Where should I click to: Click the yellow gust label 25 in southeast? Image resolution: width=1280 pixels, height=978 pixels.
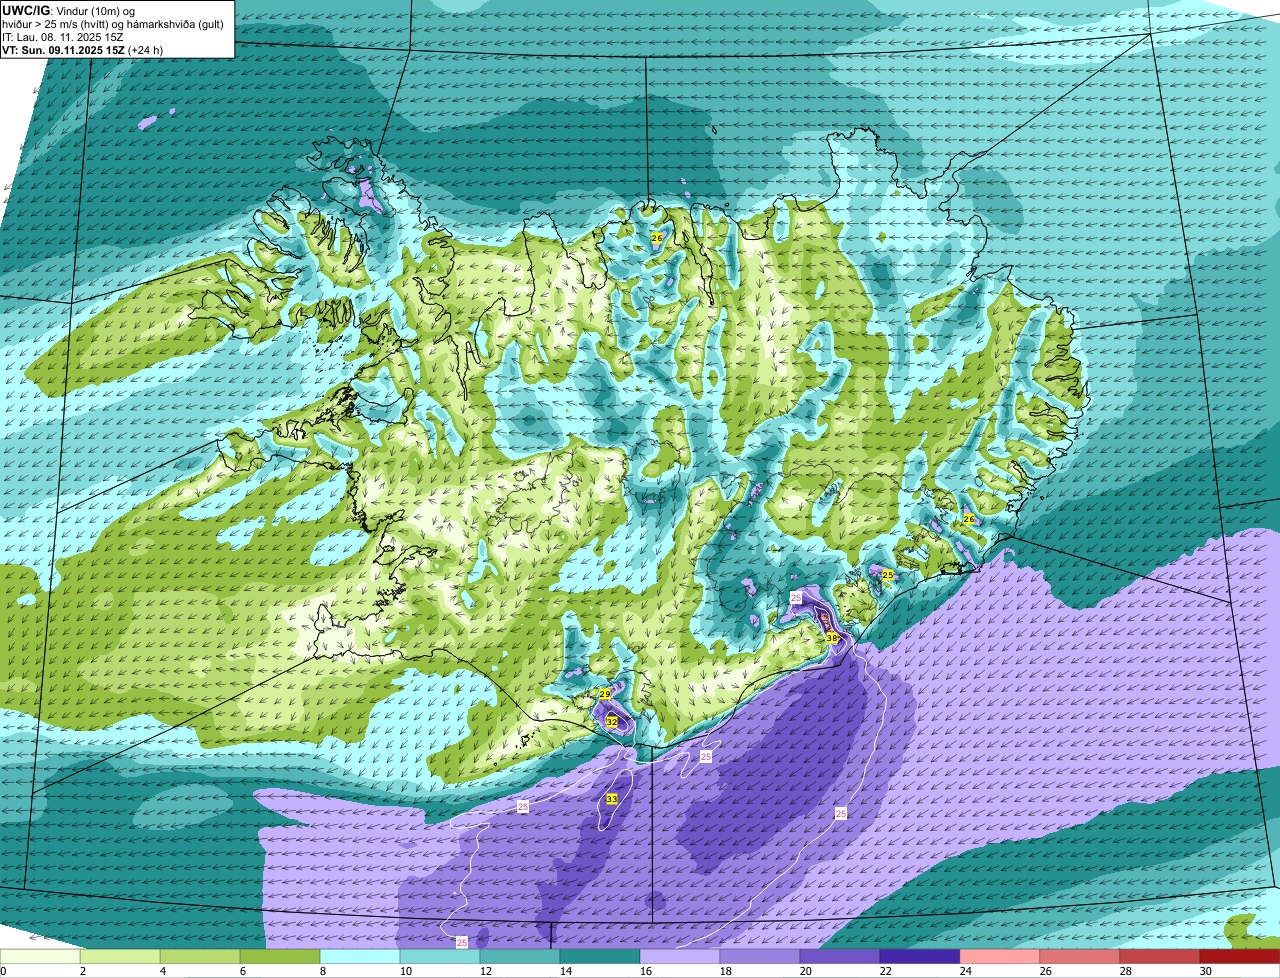[888, 575]
